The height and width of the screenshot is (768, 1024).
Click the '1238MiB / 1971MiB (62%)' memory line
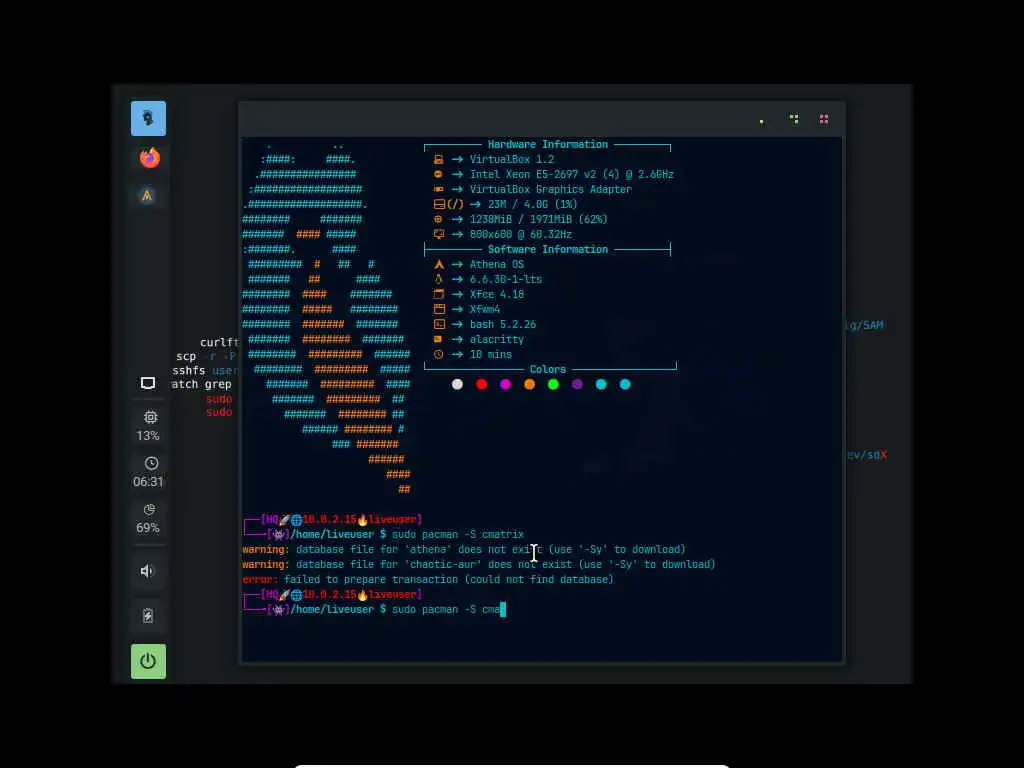pos(538,219)
